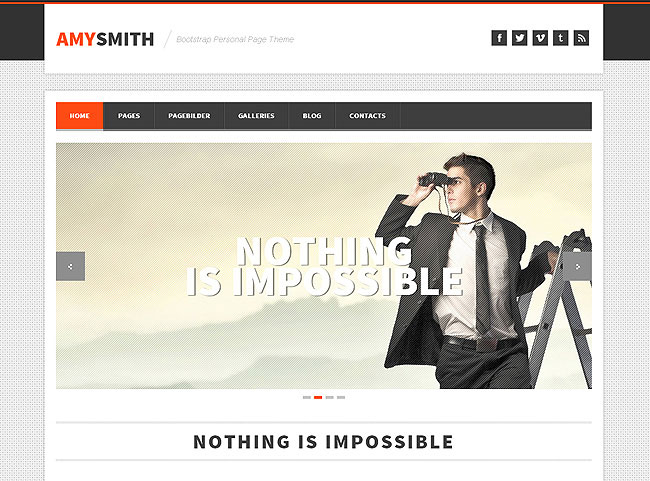The image size is (650, 481).
Task: Open the Pages menu item
Action: pyautogui.click(x=129, y=116)
